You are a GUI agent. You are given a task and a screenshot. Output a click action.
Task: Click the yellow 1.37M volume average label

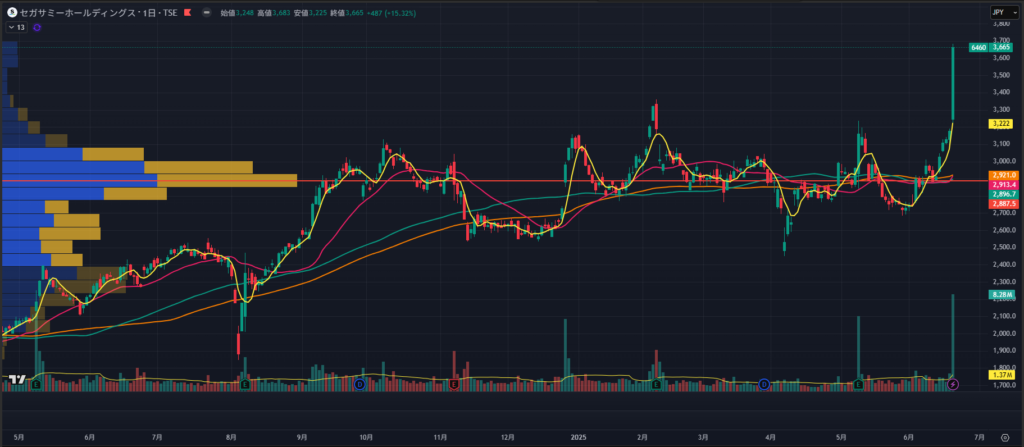[1001, 375]
